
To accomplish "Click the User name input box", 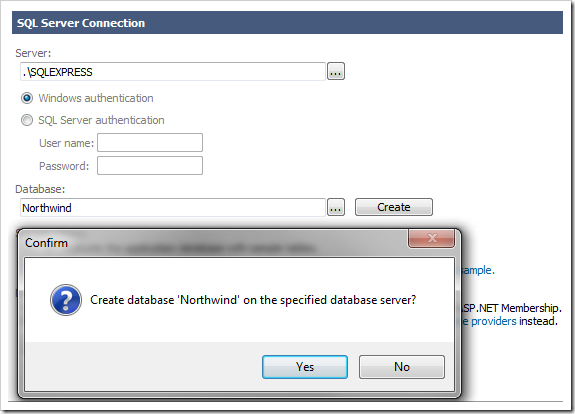I will pos(150,143).
